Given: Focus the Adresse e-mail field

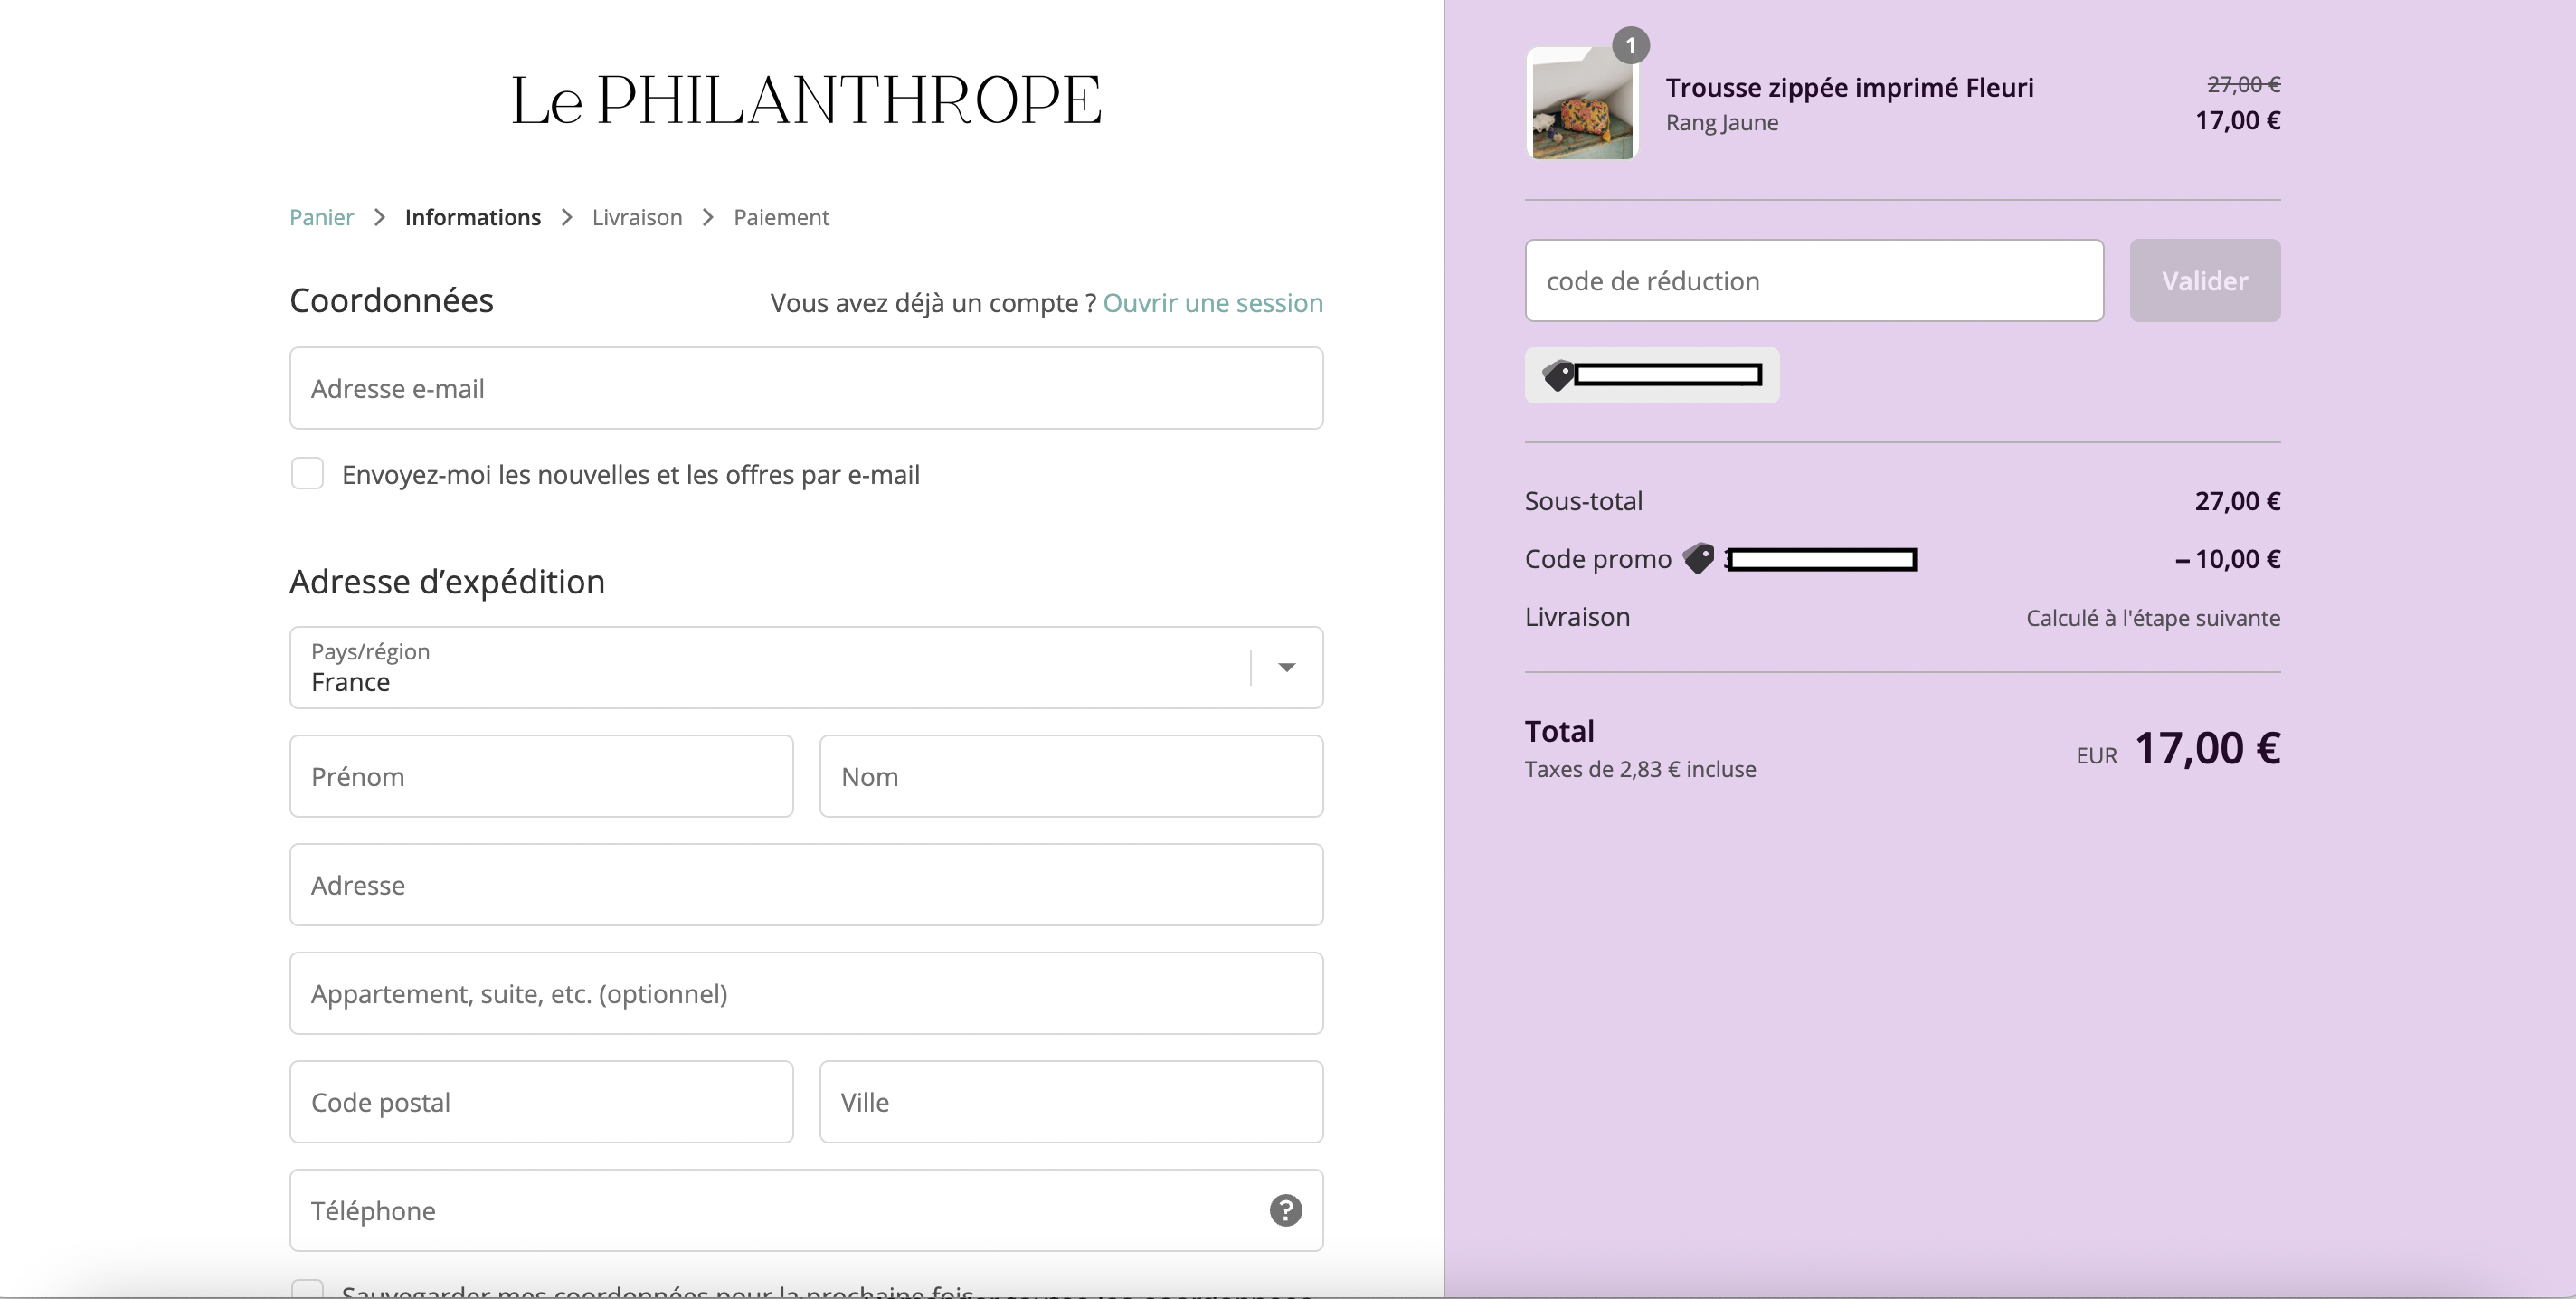Looking at the screenshot, I should [806, 389].
